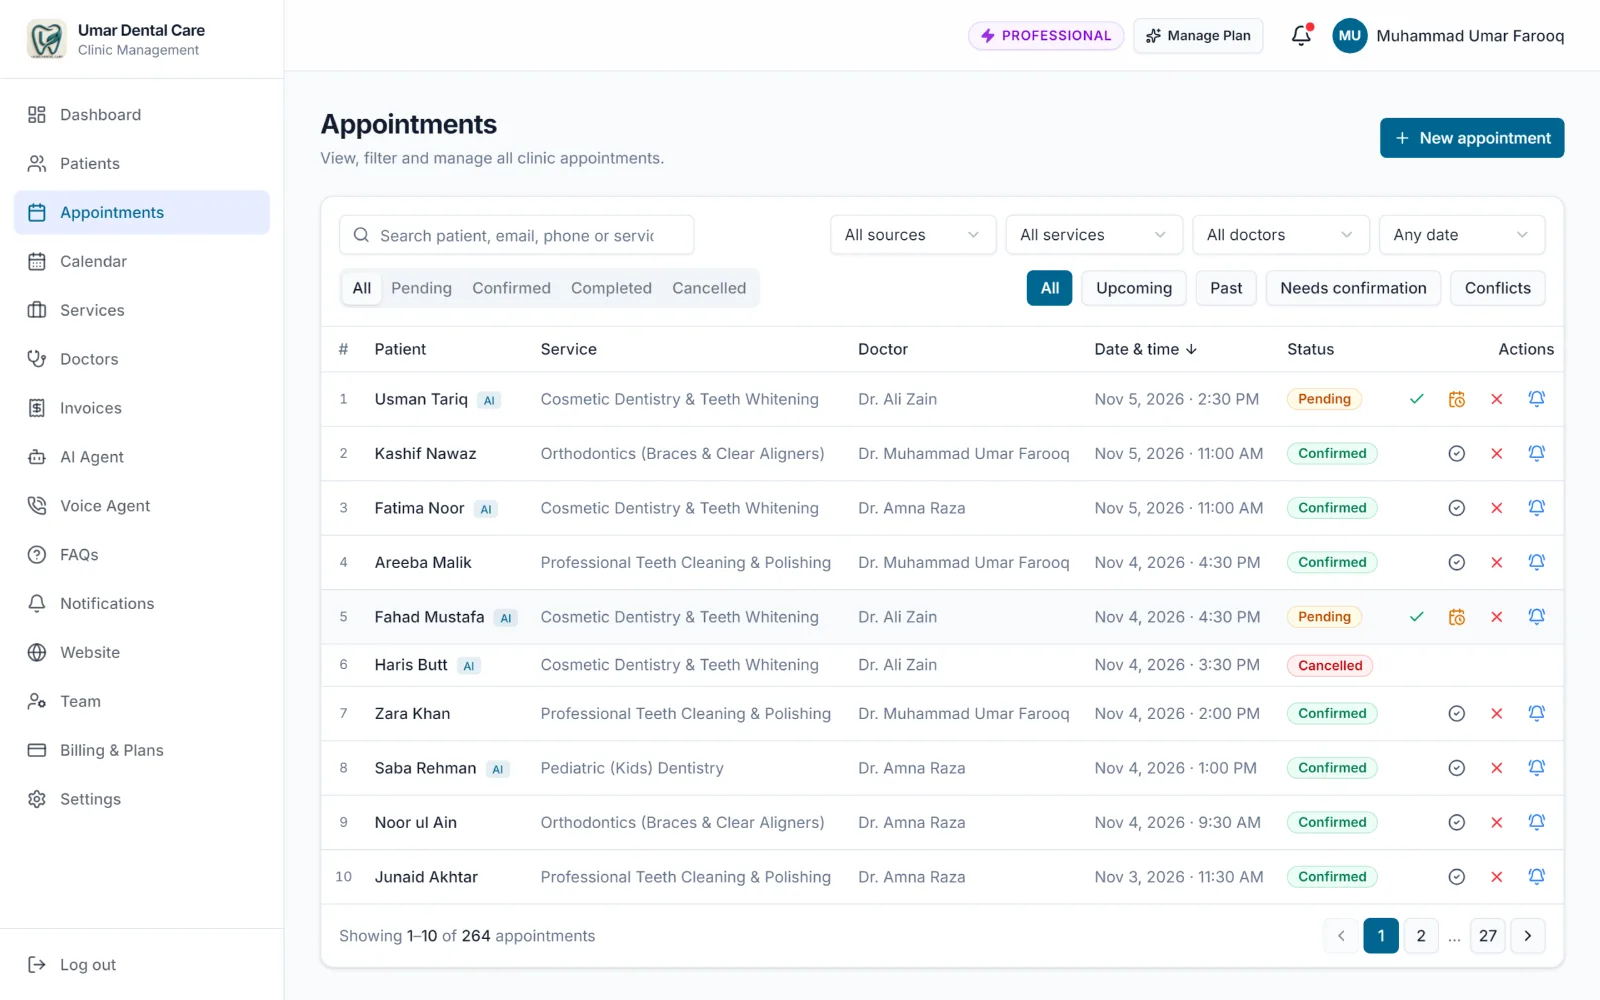Open Voice Agent in the sidebar

pos(142,506)
